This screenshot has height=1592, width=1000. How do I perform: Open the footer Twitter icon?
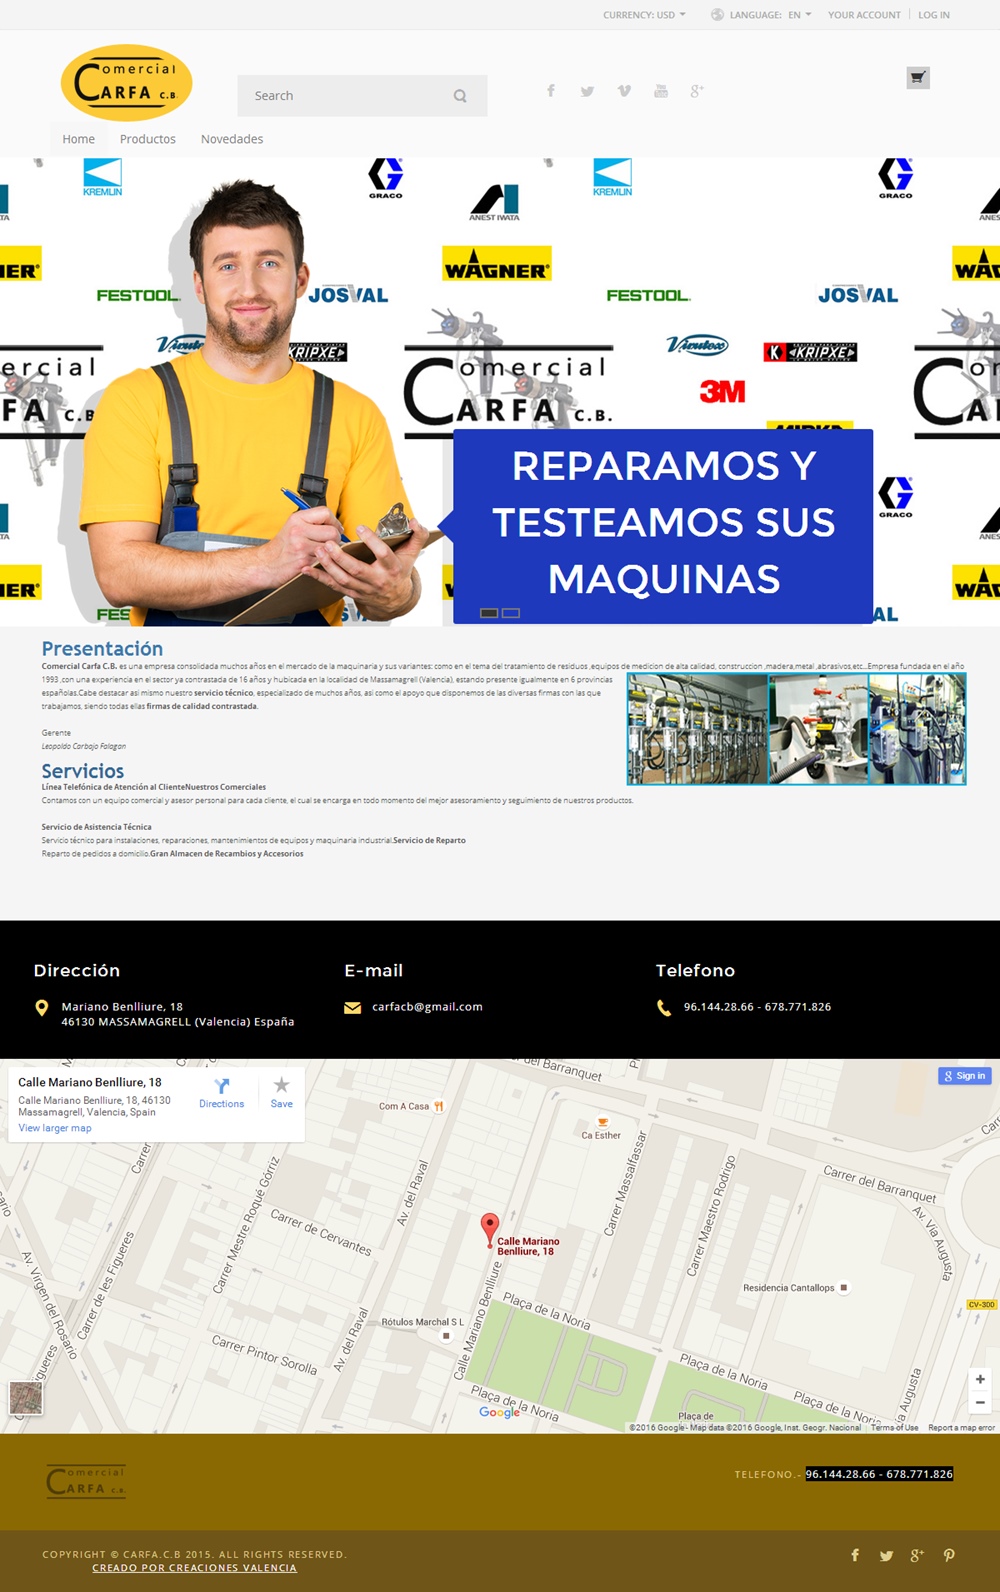(886, 1555)
